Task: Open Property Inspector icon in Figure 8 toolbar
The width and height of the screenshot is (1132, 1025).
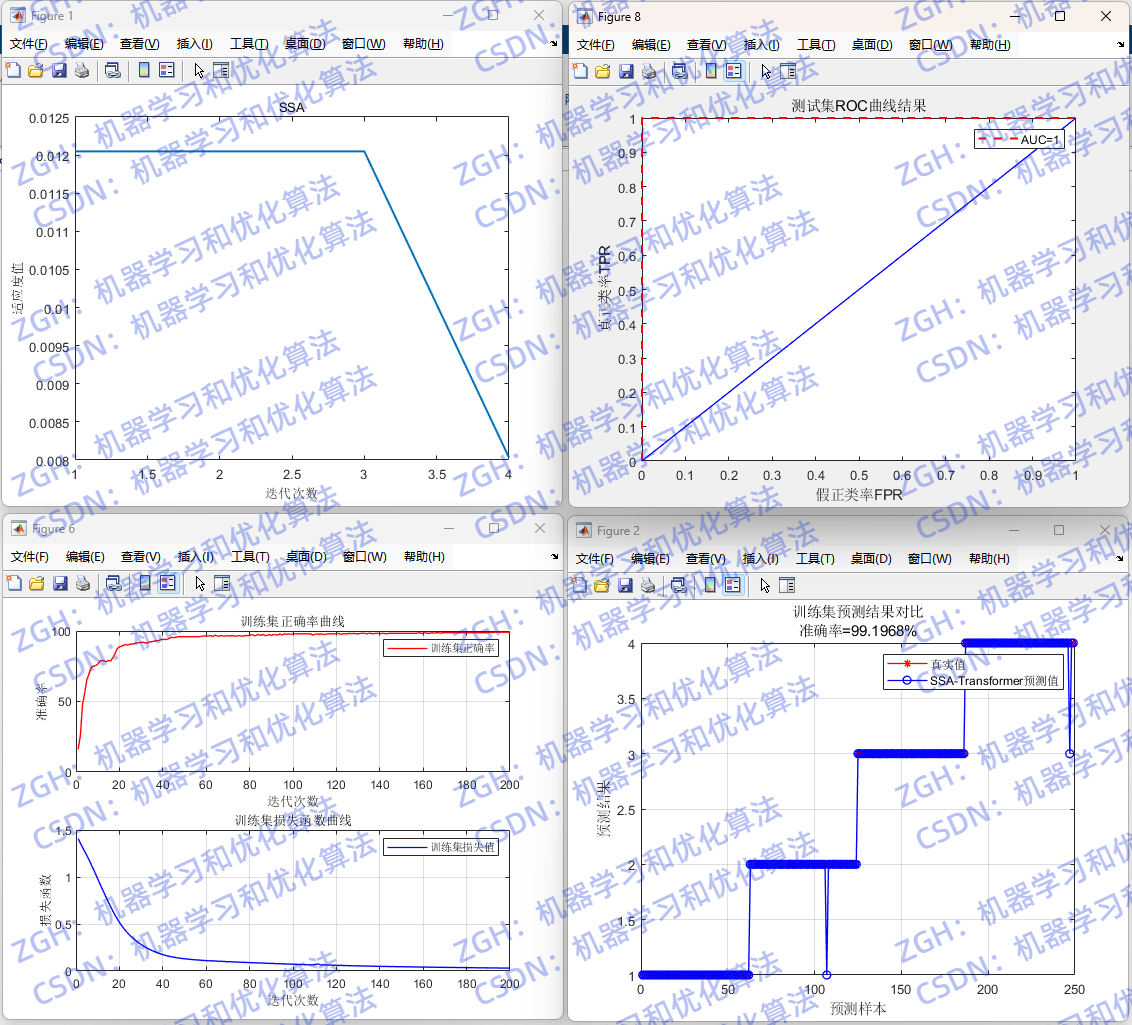Action: pyautogui.click(x=788, y=71)
